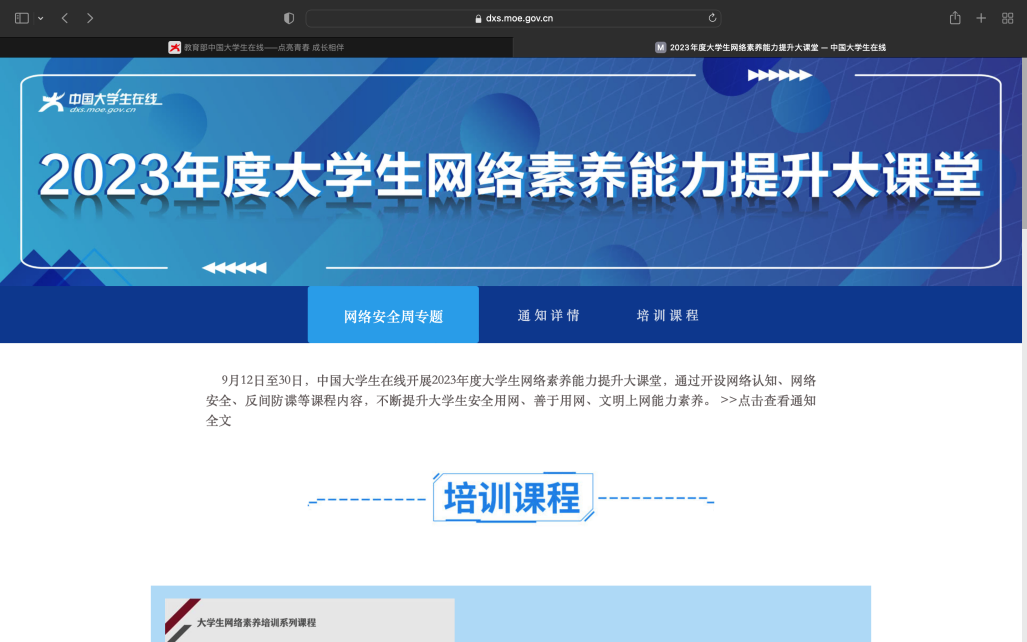This screenshot has width=1027, height=642.
Task: Switch to the 教育部中国大学生在线 tab
Action: point(256,47)
